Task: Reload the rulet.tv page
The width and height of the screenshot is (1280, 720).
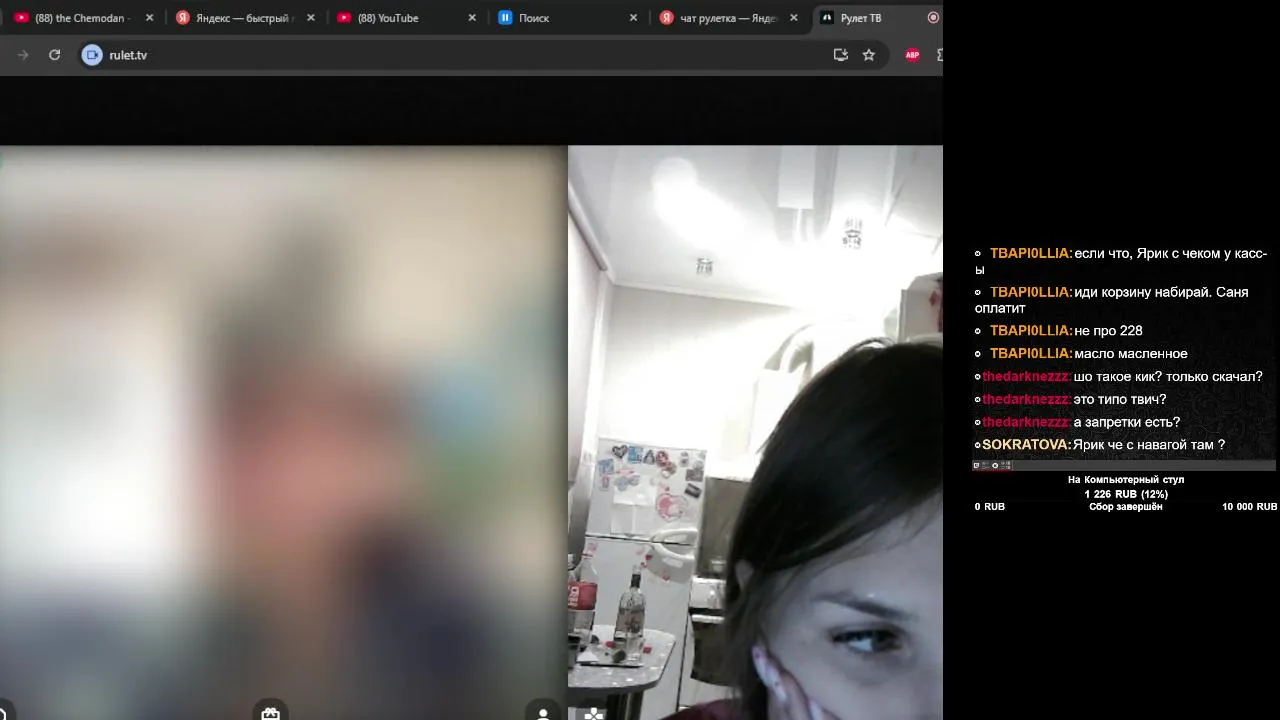Action: click(55, 55)
